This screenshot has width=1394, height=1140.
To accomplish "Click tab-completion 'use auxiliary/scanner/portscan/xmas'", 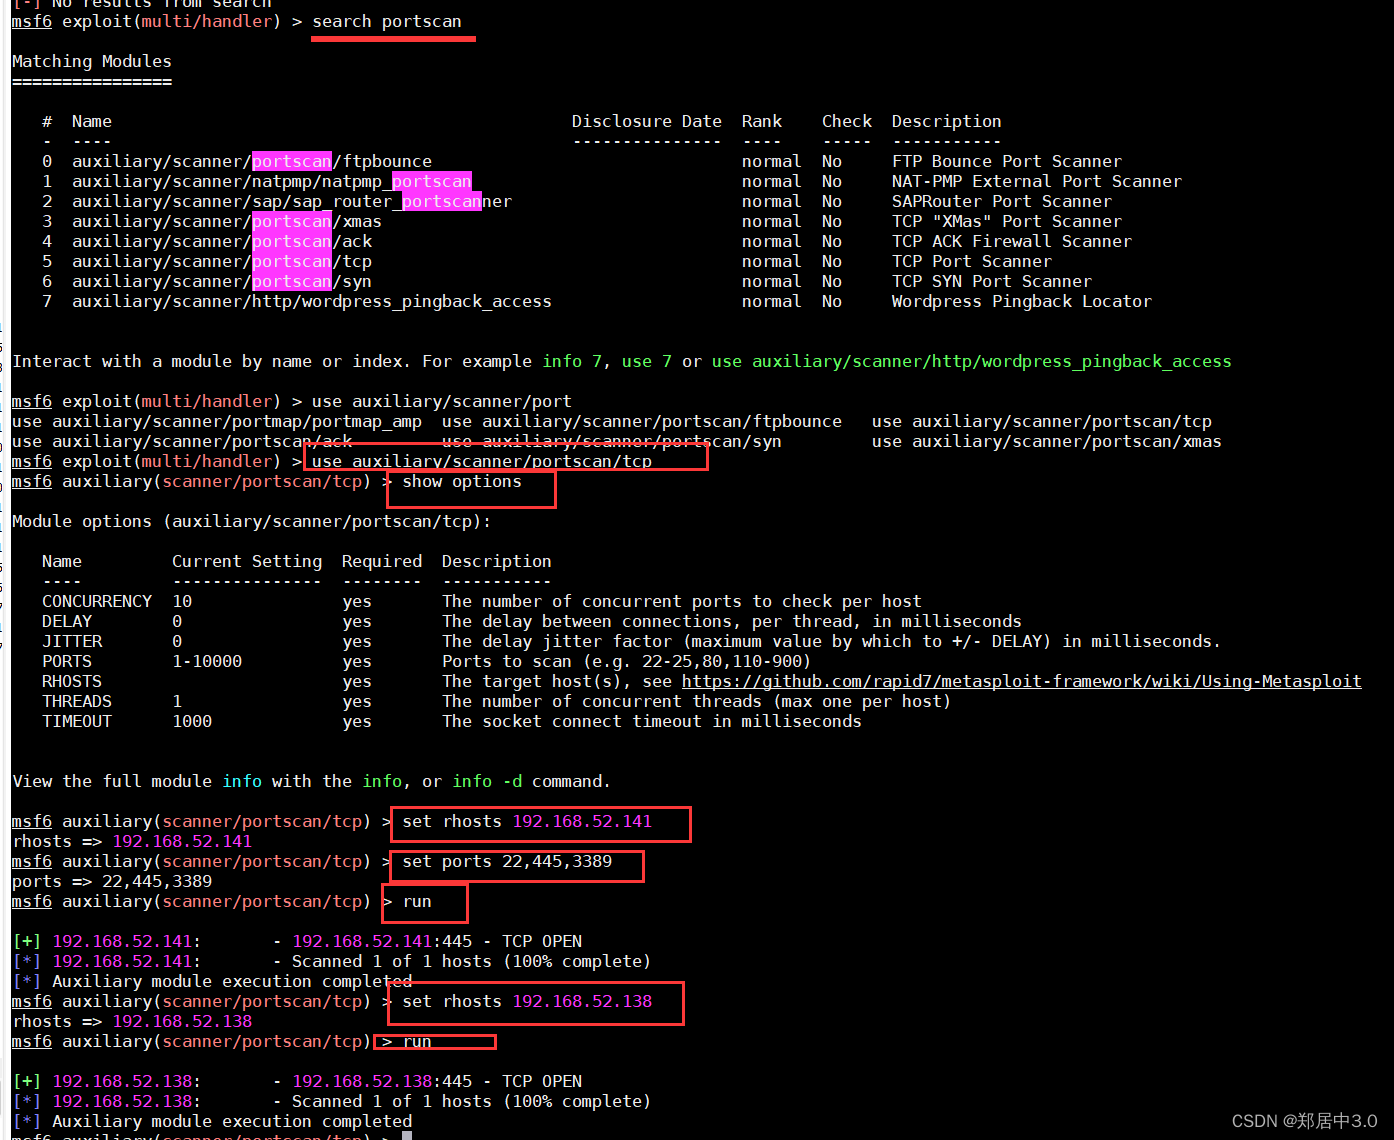I will pos(1047,441).
